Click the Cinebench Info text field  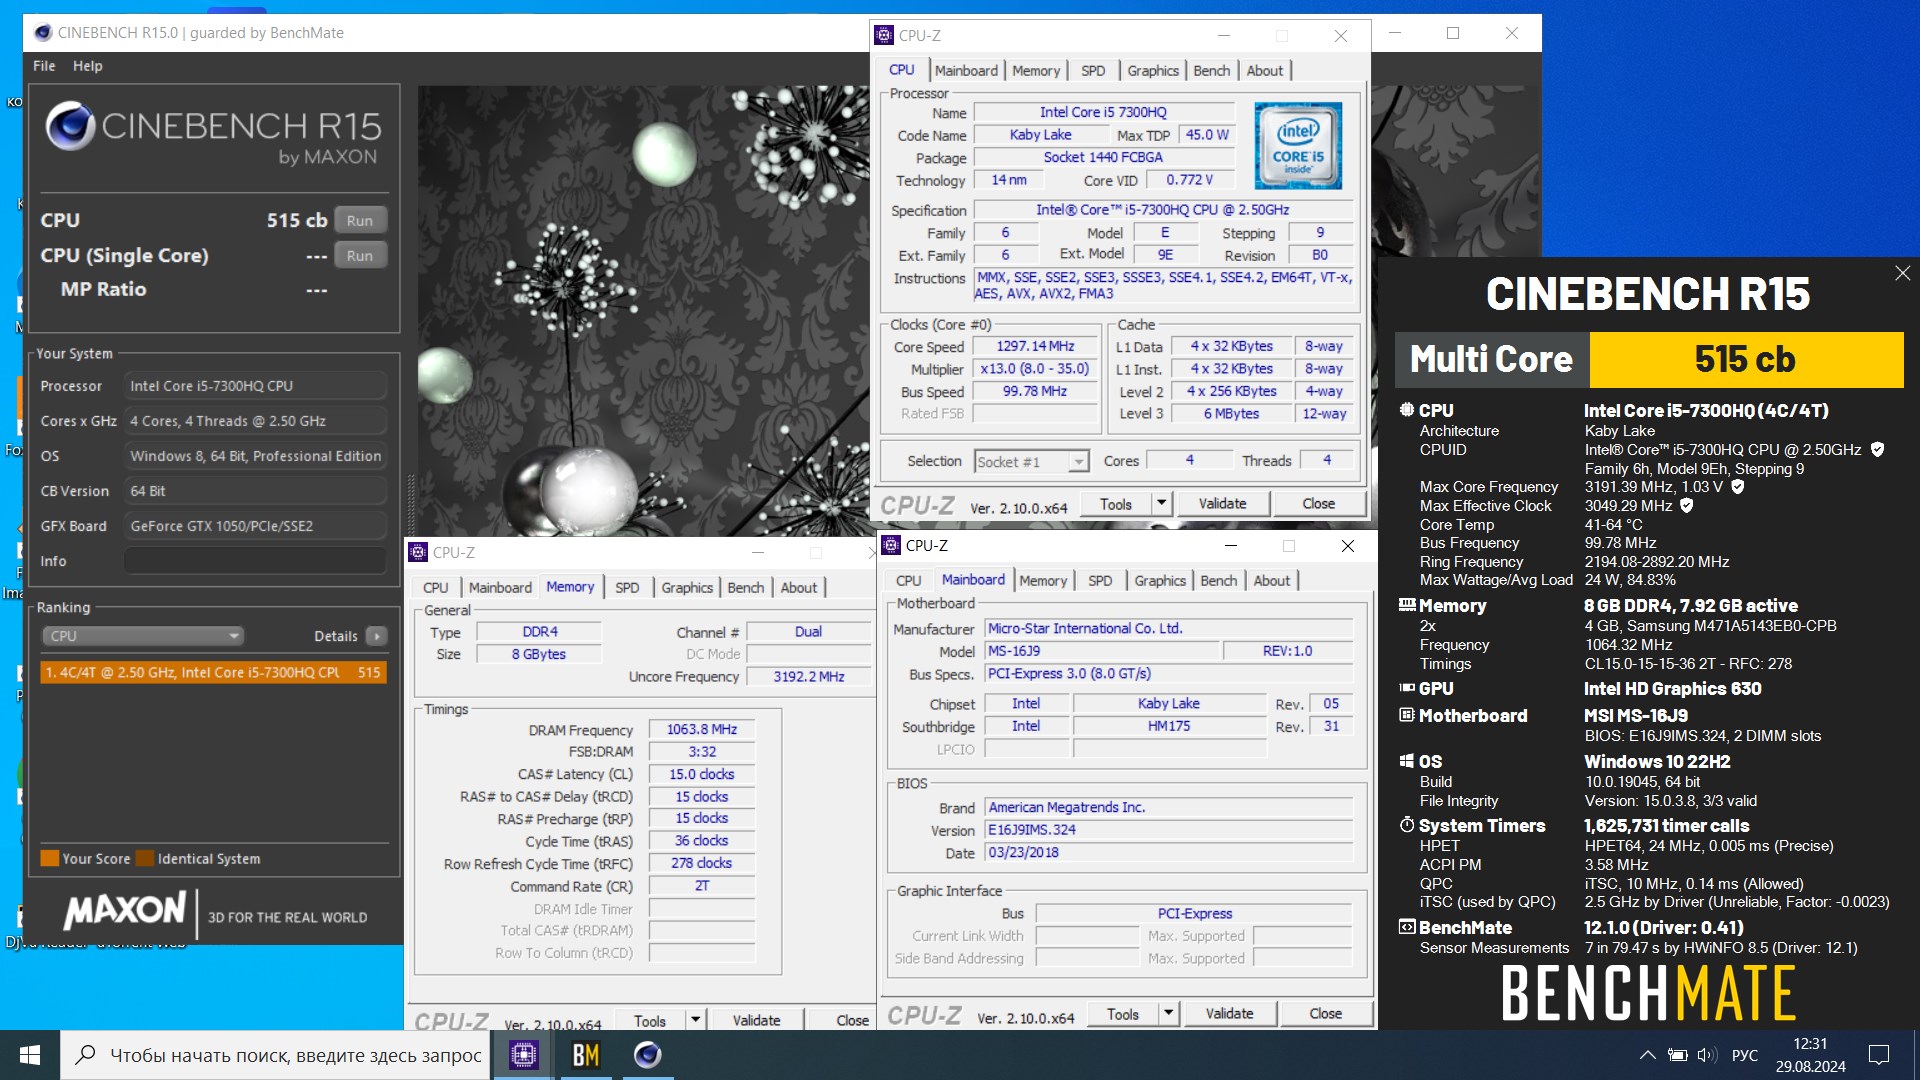click(255, 561)
